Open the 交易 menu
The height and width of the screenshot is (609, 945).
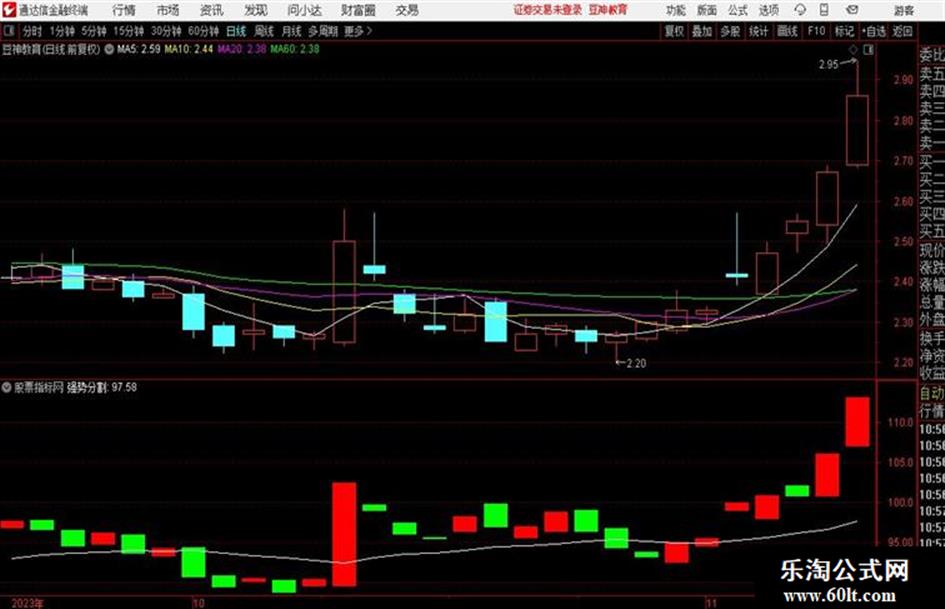pyautogui.click(x=407, y=10)
